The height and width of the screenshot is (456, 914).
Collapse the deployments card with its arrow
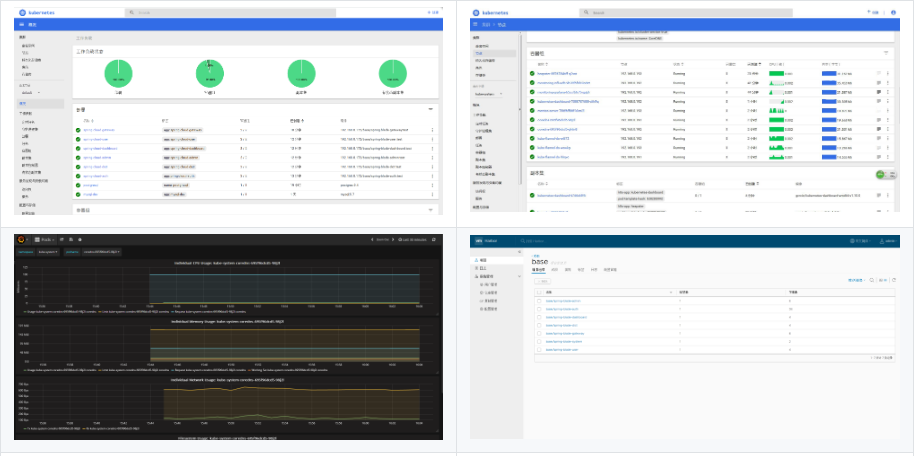tap(431, 109)
